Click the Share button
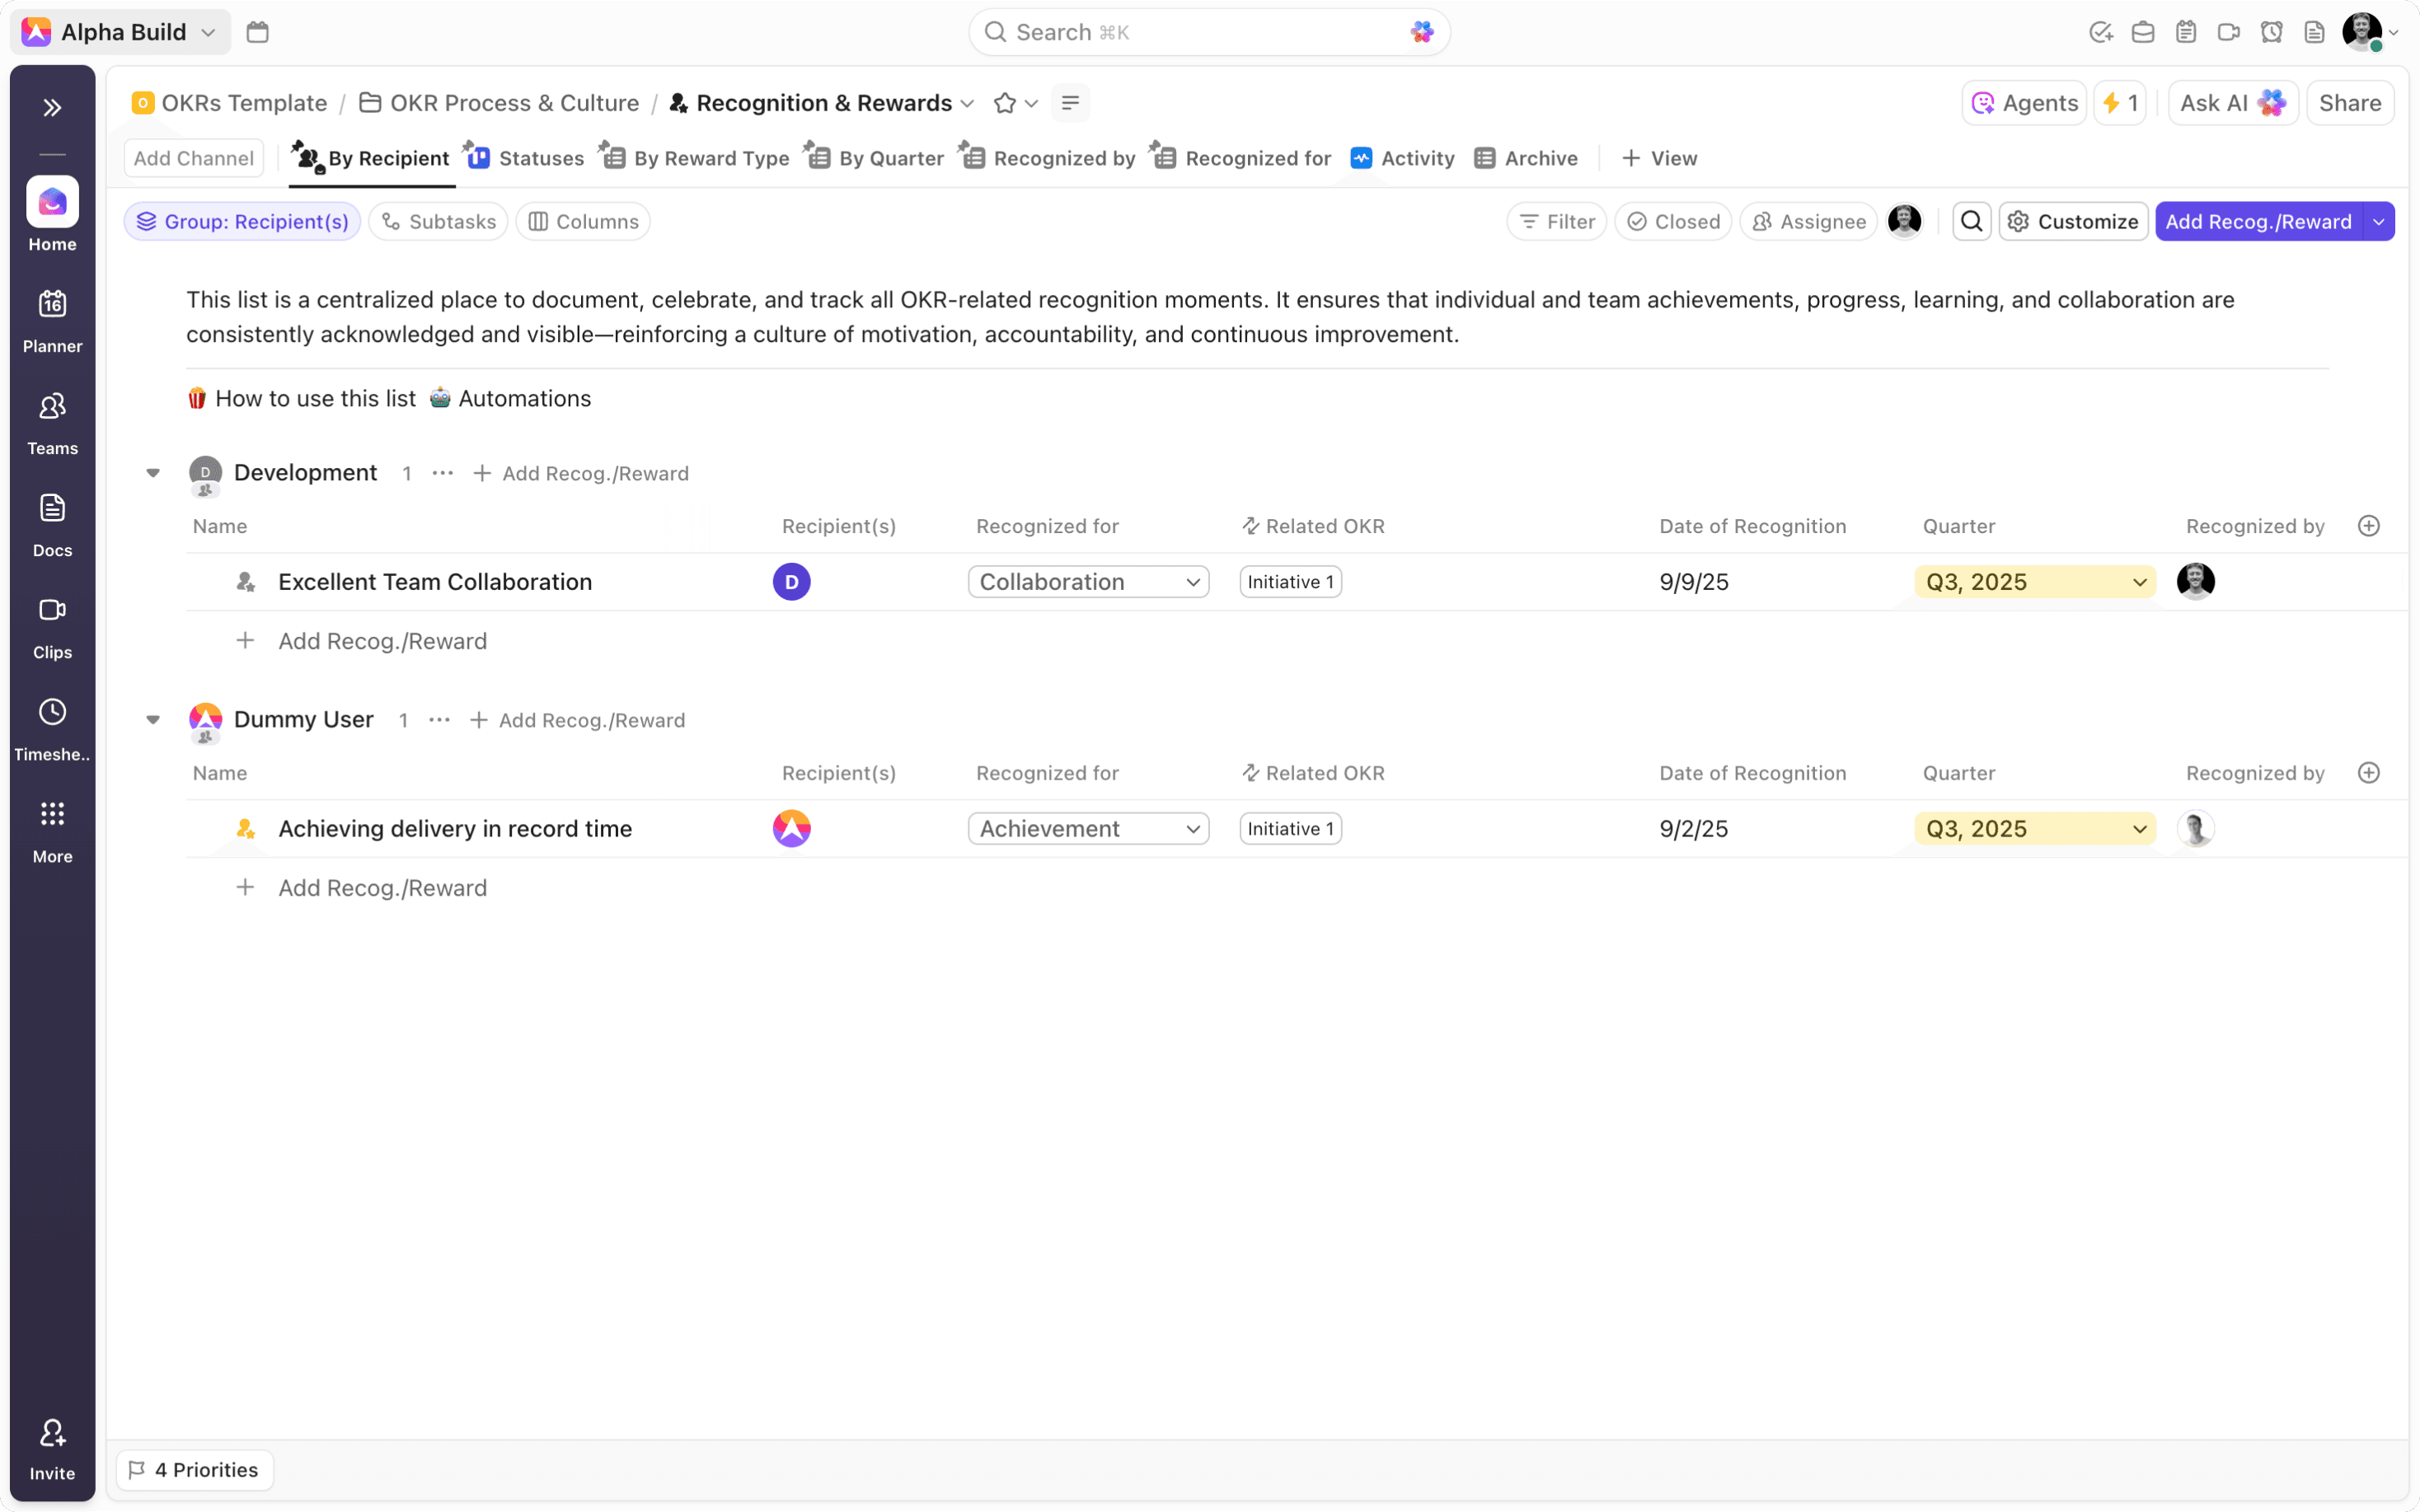The width and height of the screenshot is (2420, 1512). pyautogui.click(x=2349, y=103)
